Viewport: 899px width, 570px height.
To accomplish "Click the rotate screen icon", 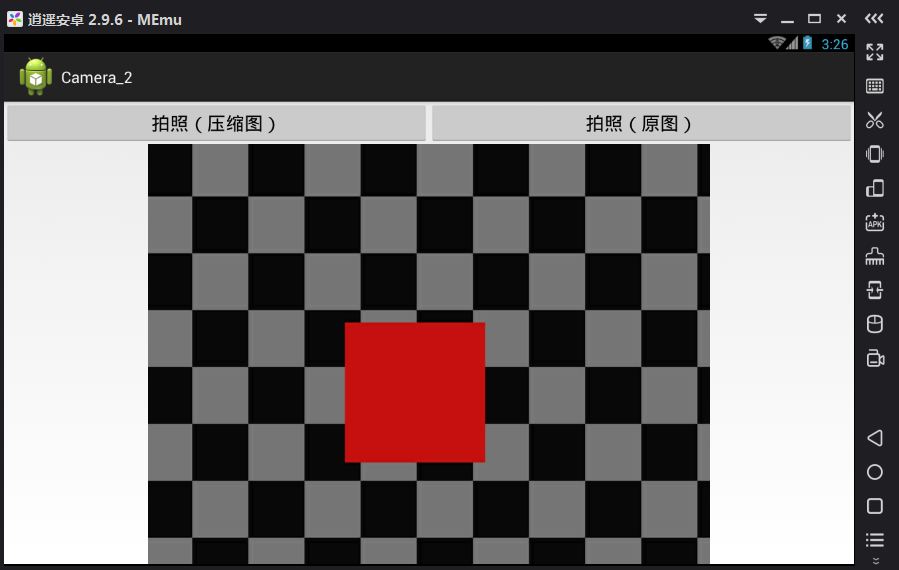I will (x=874, y=188).
